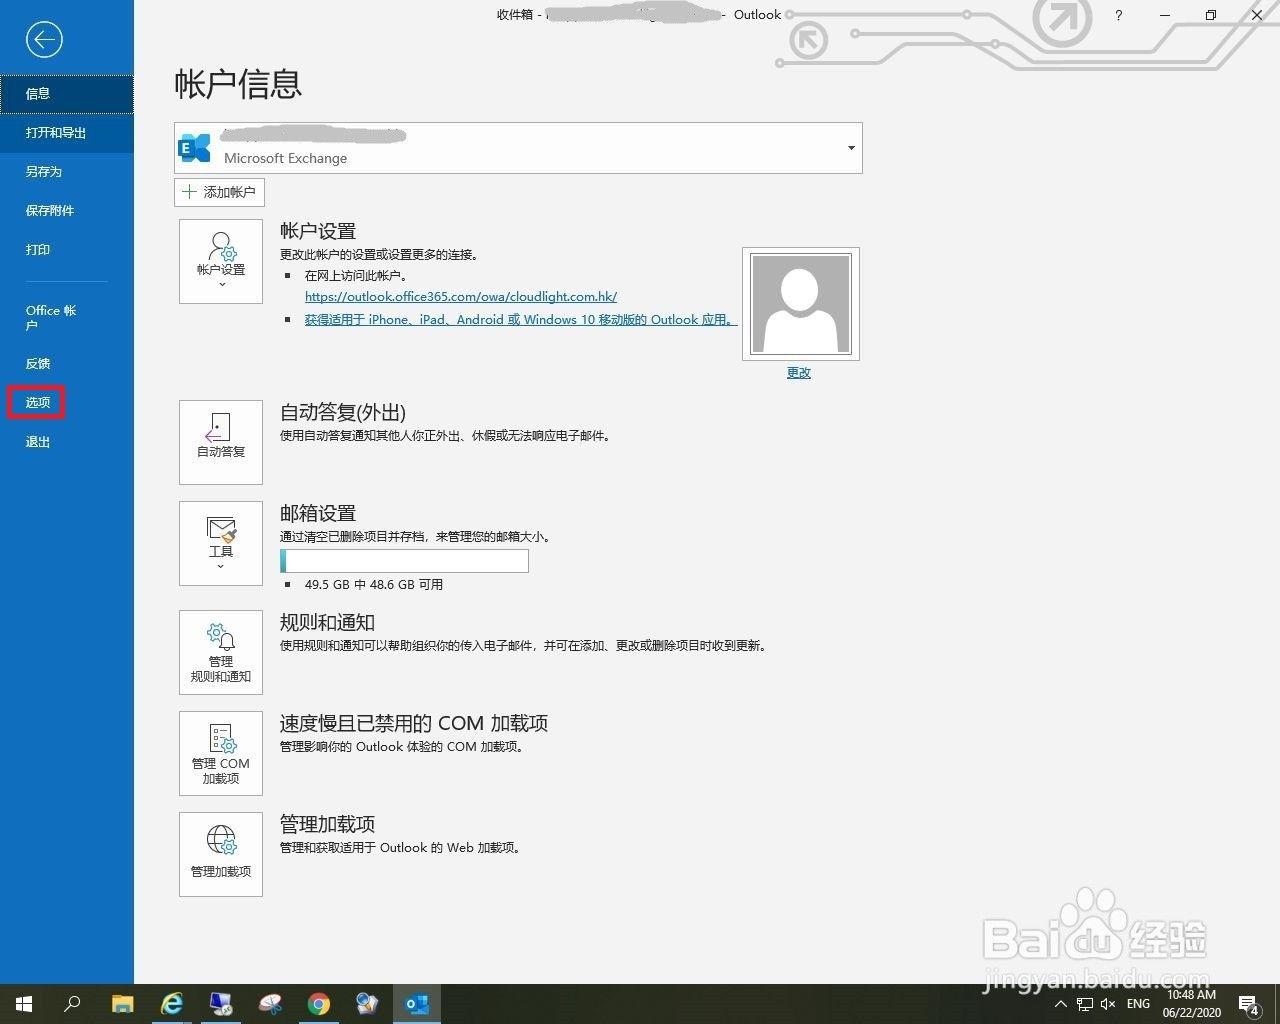This screenshot has height=1024, width=1280.
Task: Open 管理规则和通知 manage rules button
Action: click(221, 652)
